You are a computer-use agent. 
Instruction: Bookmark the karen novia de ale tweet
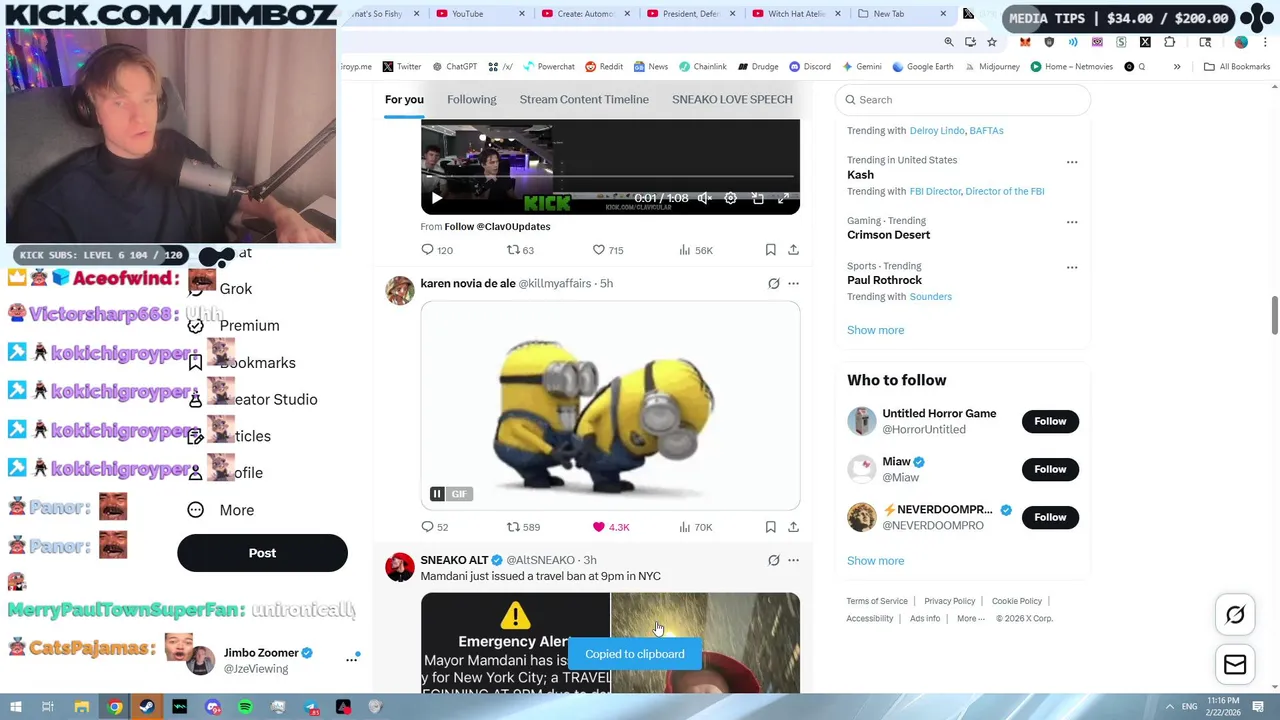770,527
